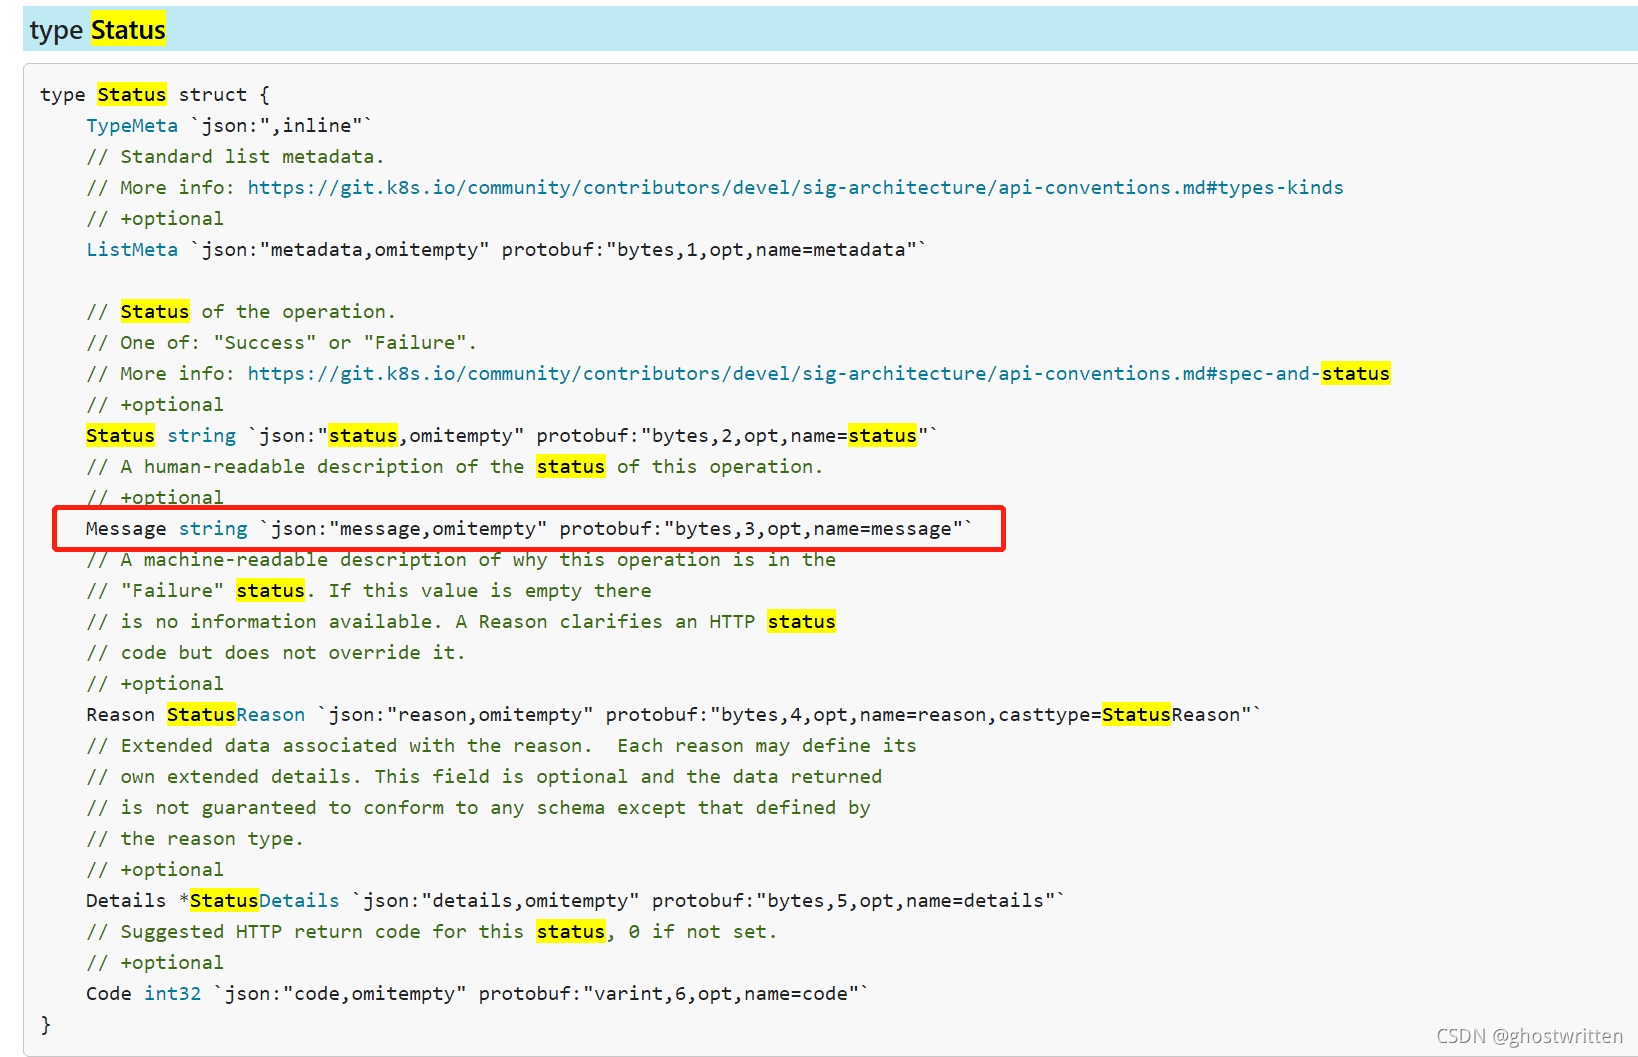Click the string type after Message field
Screen dimensions: 1638x1057
pos(213,528)
